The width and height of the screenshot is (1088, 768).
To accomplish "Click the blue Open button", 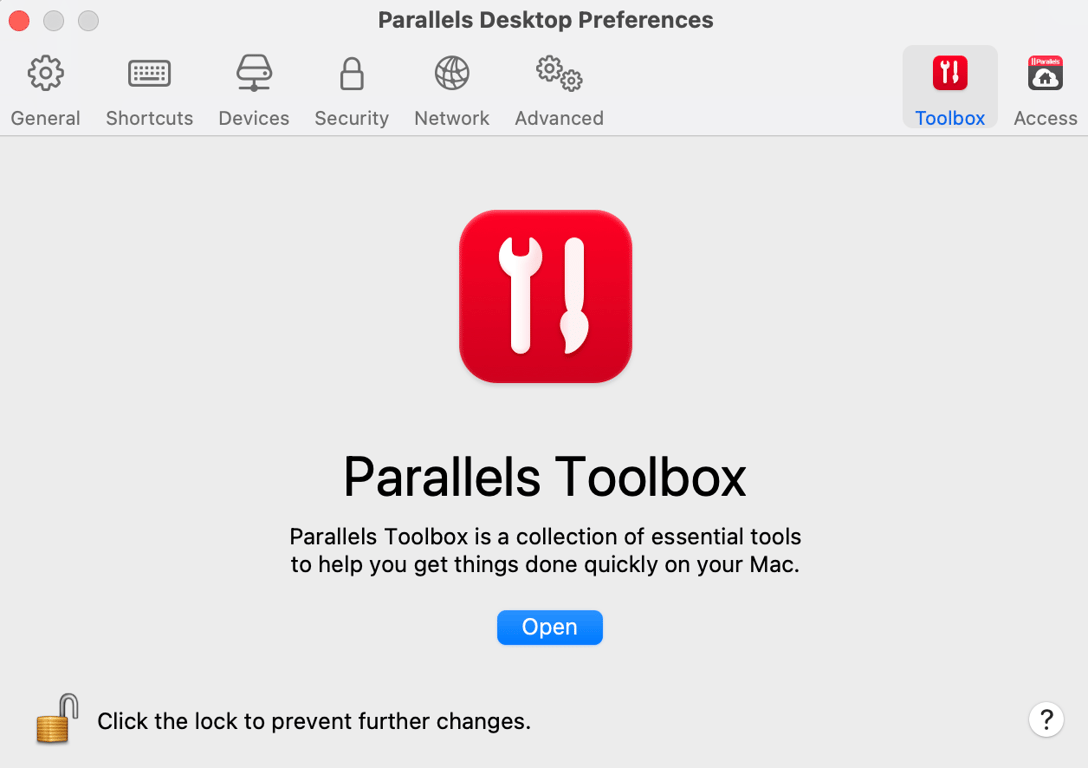I will click(x=550, y=627).
